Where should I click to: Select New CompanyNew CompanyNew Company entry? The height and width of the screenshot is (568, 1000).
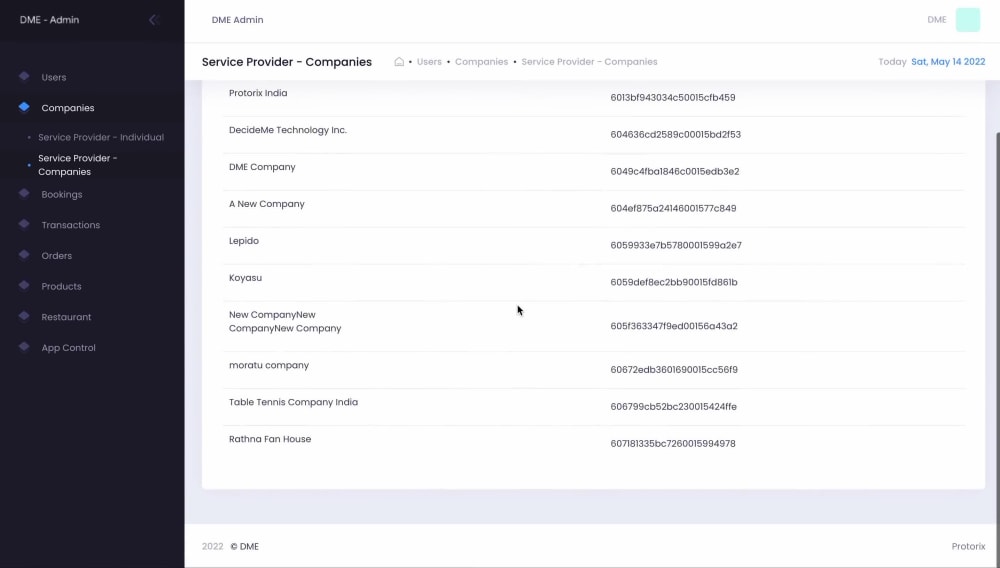click(285, 321)
